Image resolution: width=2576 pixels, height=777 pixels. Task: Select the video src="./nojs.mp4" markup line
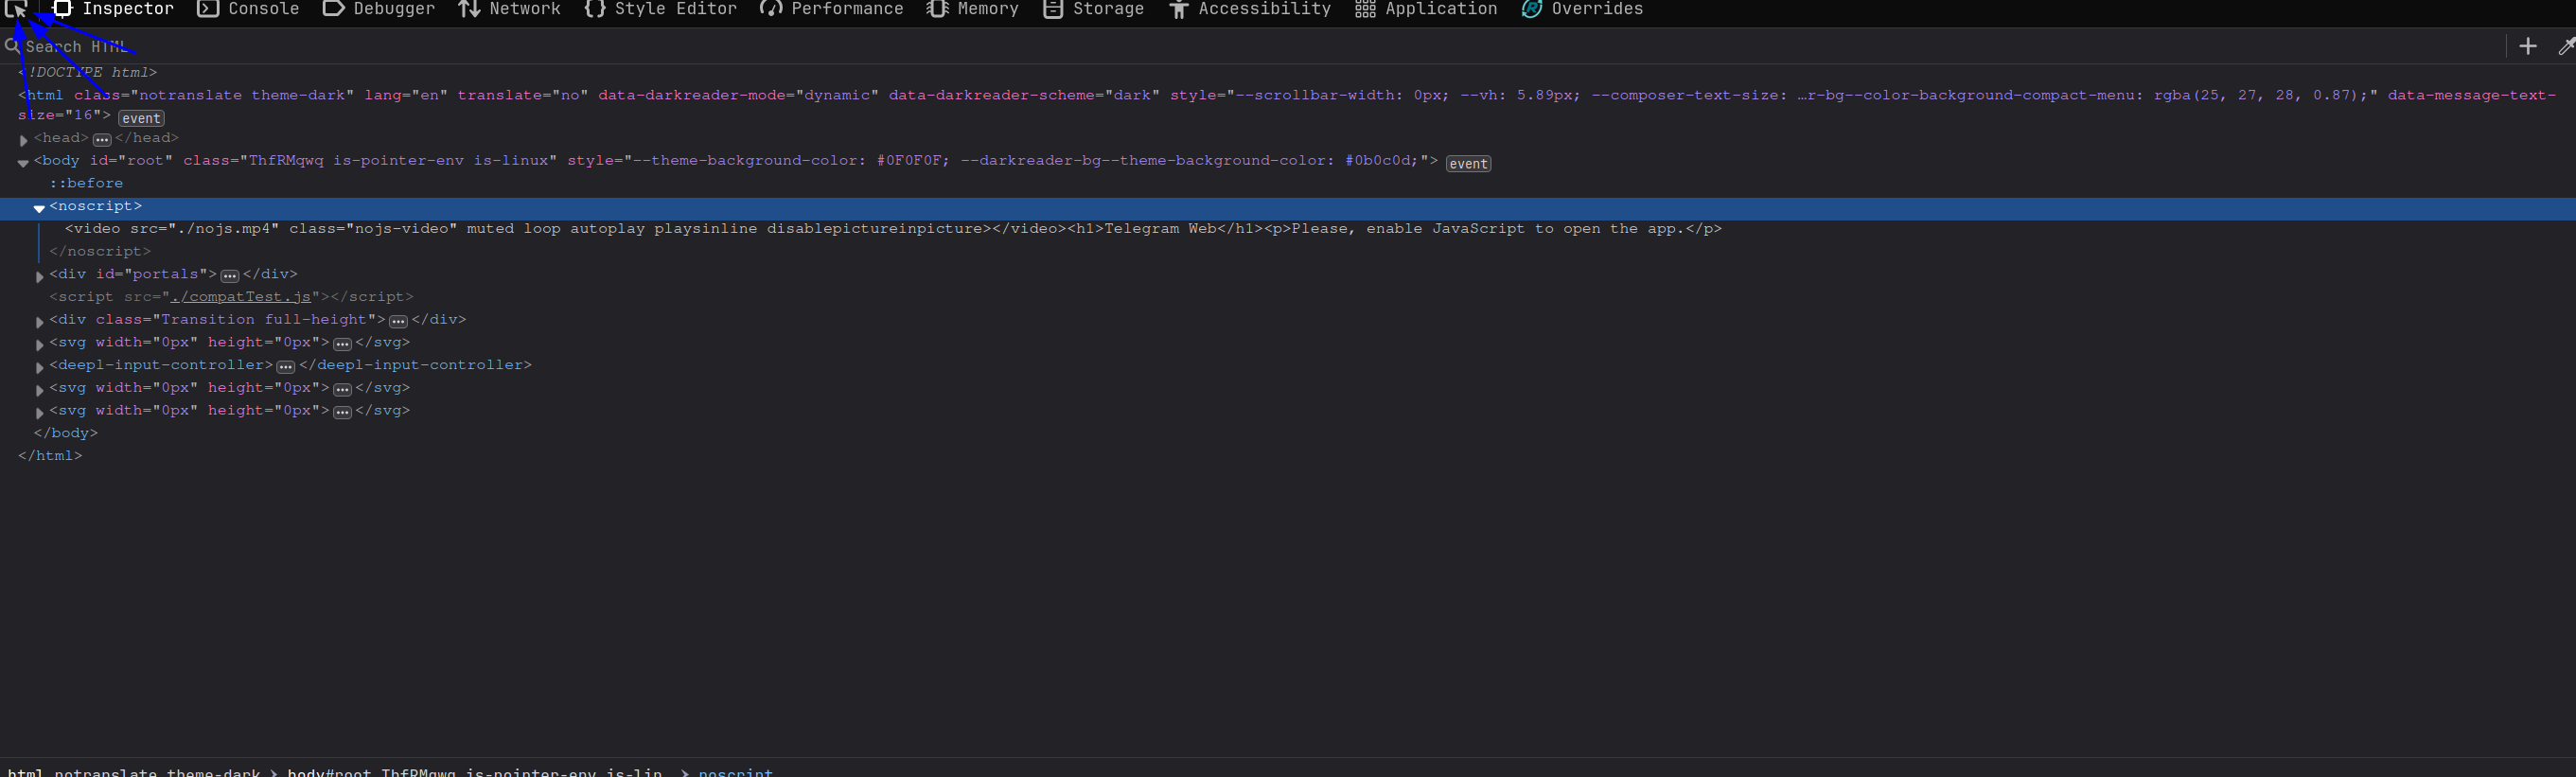893,229
